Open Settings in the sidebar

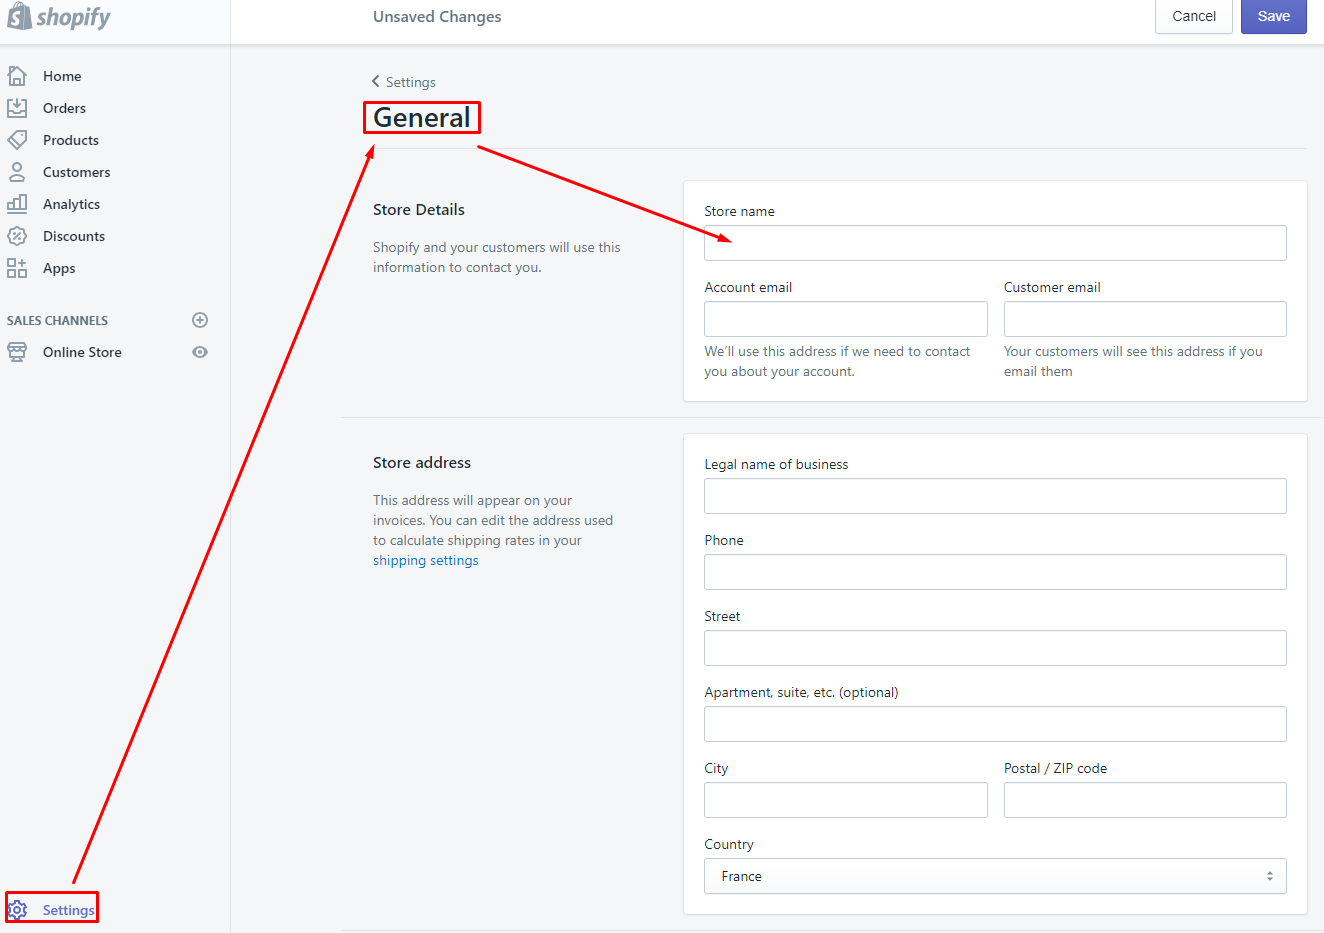[x=68, y=910]
